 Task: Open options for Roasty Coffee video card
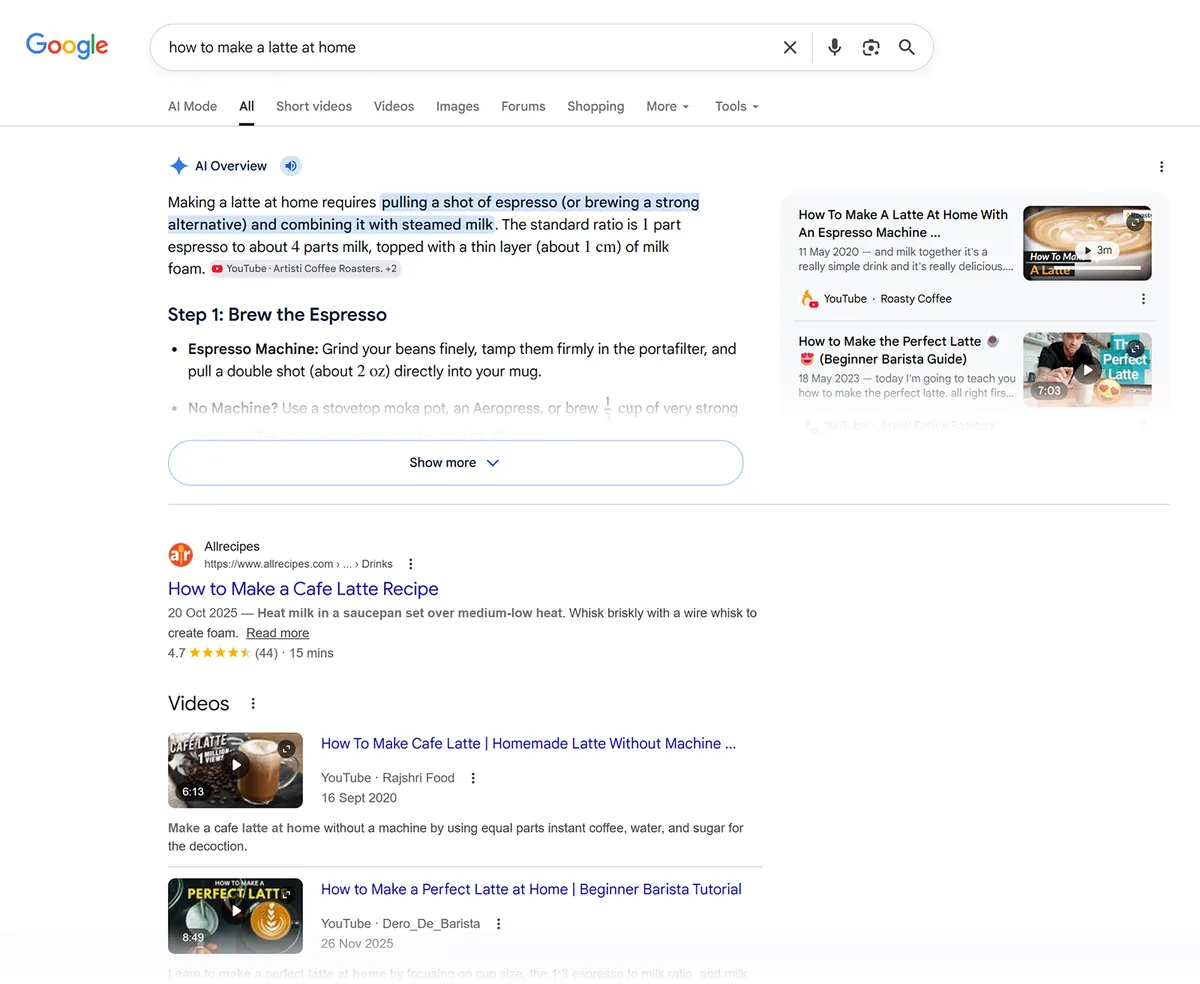tap(1144, 299)
